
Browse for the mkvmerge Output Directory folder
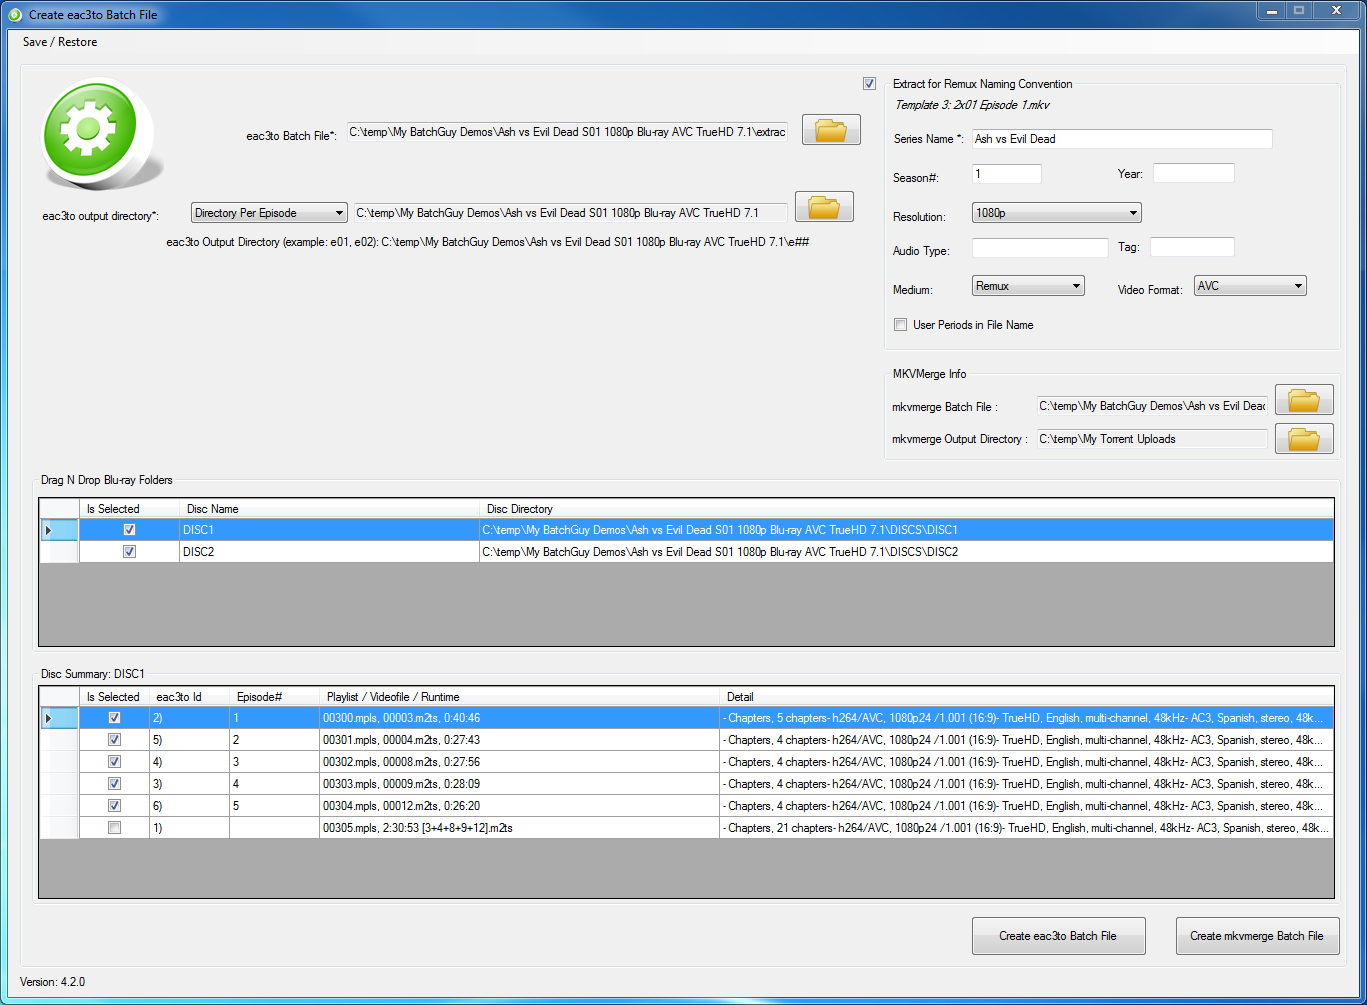(x=1304, y=438)
